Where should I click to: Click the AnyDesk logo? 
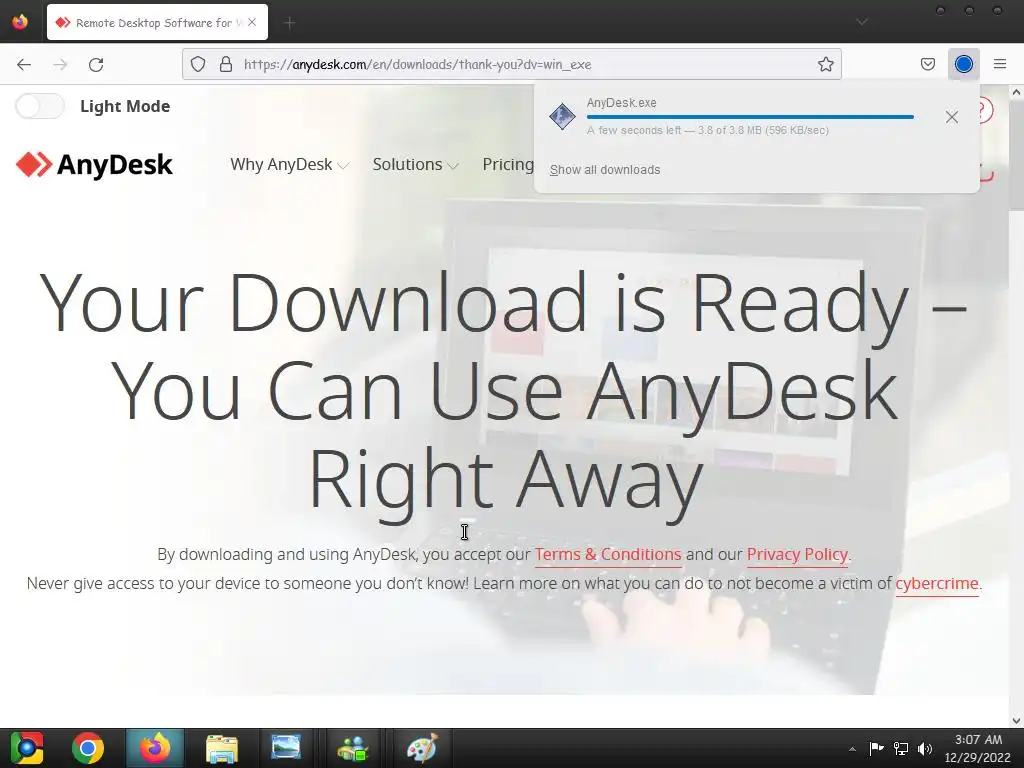[94, 165]
